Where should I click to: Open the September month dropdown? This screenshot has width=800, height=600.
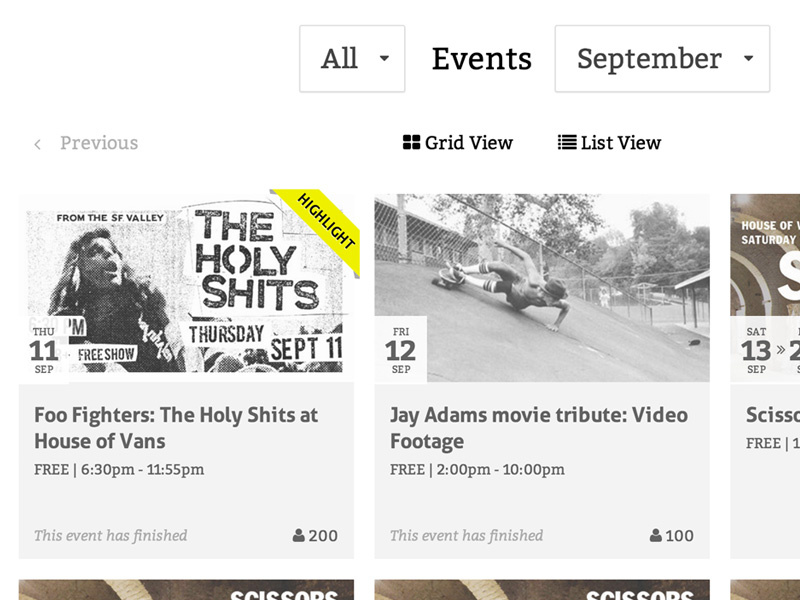tap(662, 59)
